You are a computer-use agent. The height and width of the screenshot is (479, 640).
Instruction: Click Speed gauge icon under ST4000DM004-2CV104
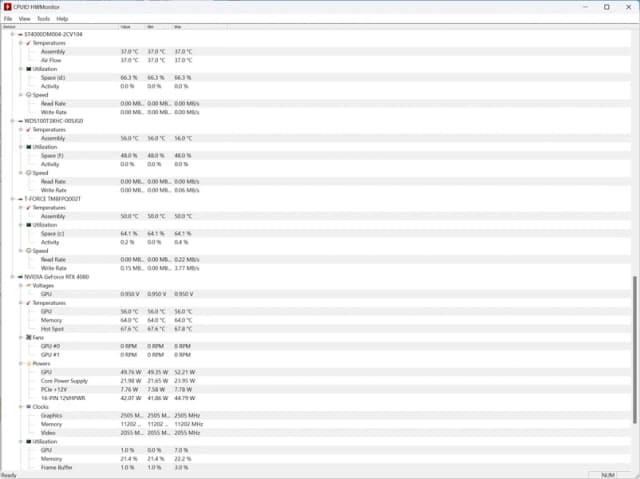pos(29,95)
